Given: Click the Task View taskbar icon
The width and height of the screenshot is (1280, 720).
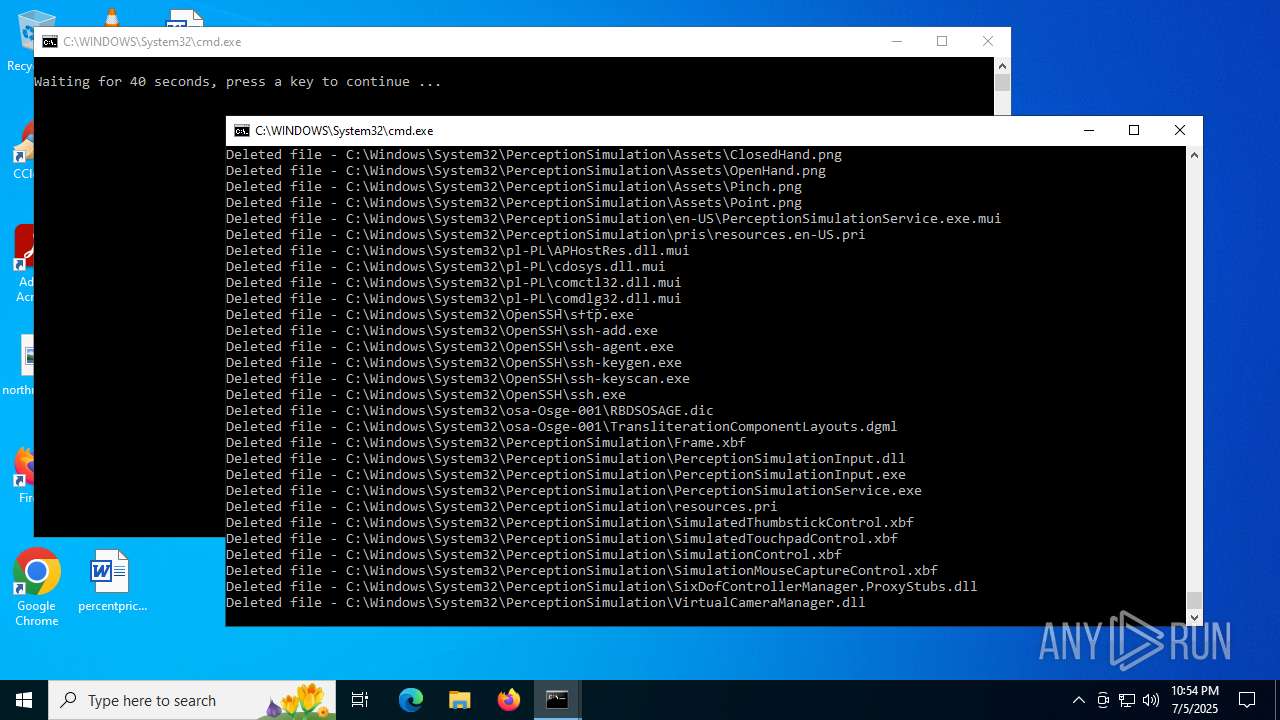Looking at the screenshot, I should (x=360, y=700).
